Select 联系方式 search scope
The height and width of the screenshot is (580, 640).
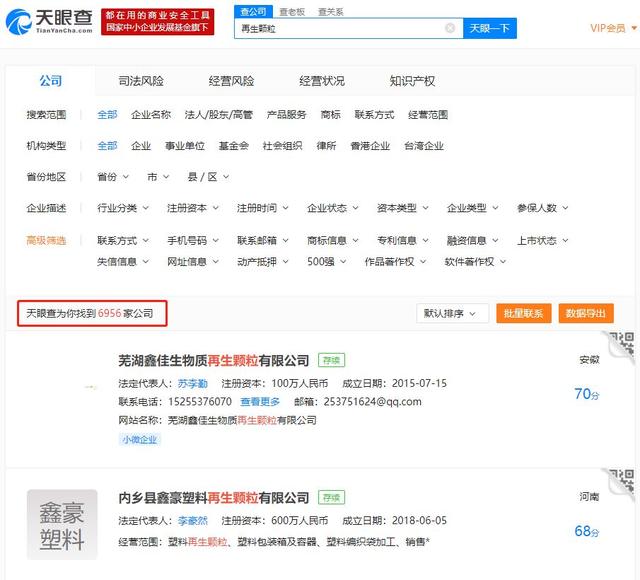point(375,115)
